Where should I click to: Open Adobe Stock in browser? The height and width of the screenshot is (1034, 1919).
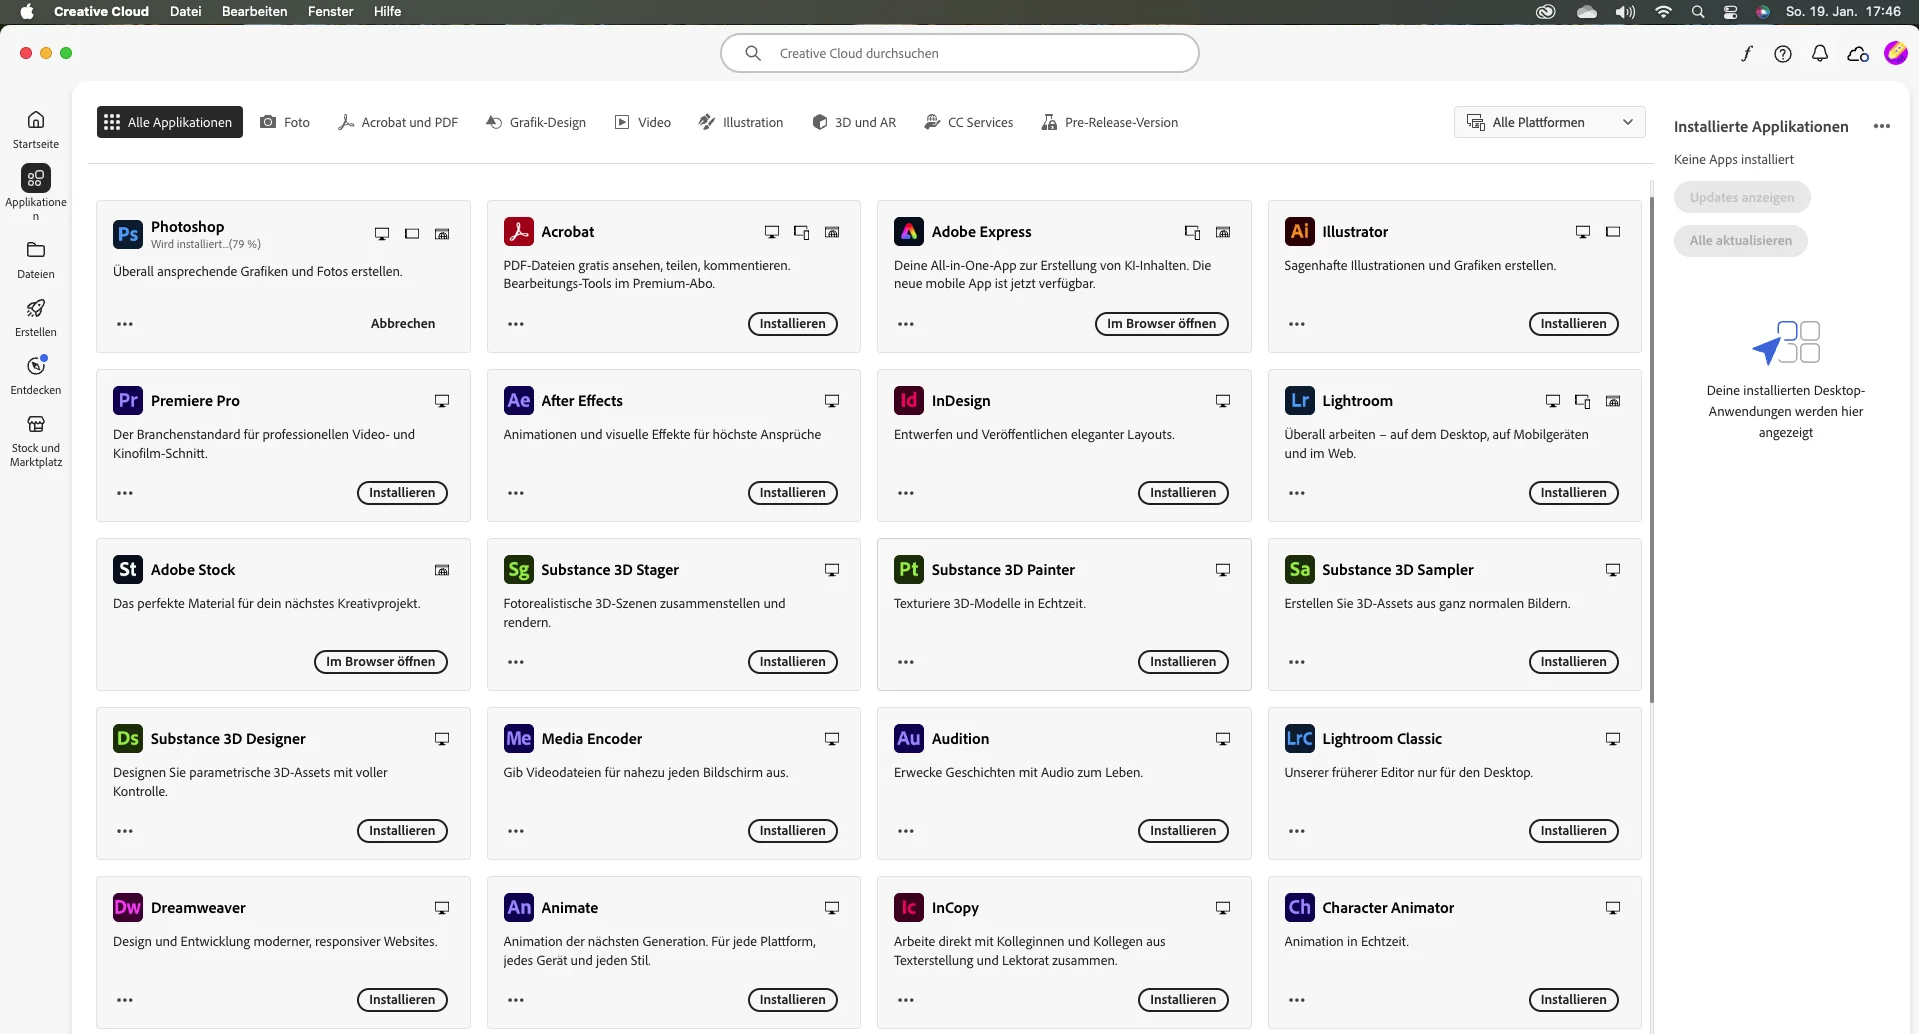pos(381,662)
